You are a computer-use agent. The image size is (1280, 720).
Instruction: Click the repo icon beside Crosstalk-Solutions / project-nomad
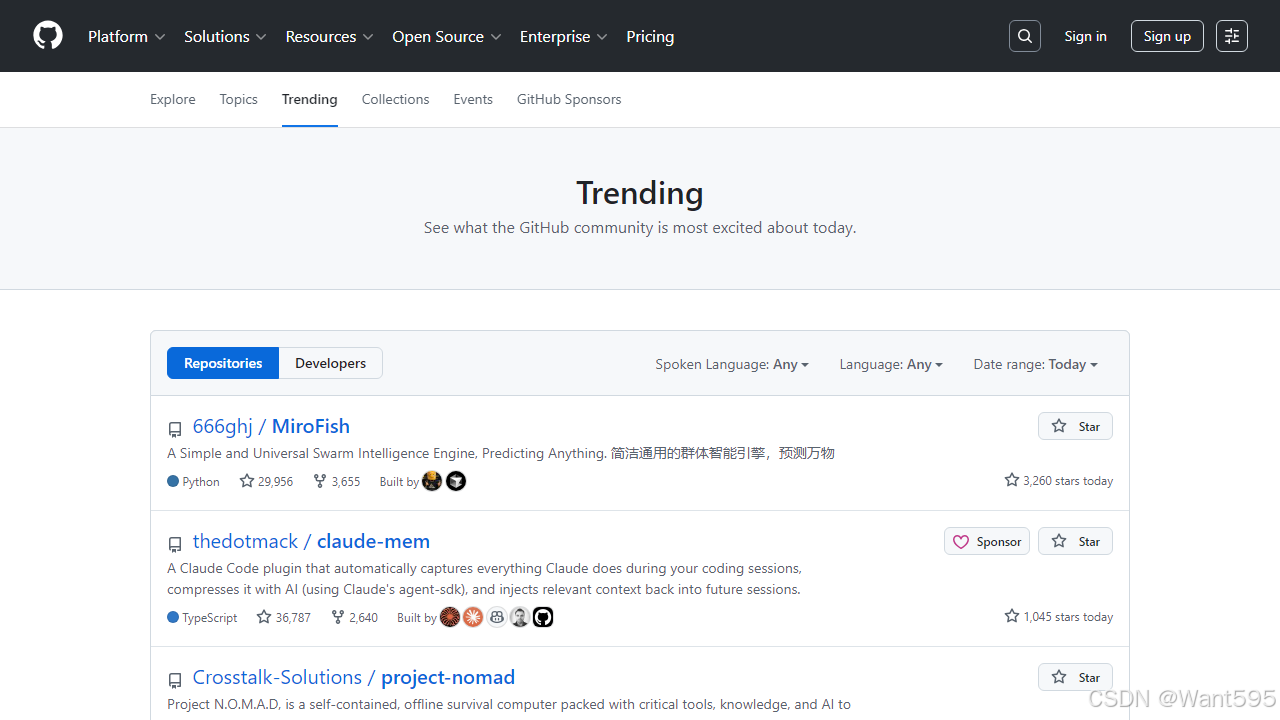pyautogui.click(x=175, y=680)
